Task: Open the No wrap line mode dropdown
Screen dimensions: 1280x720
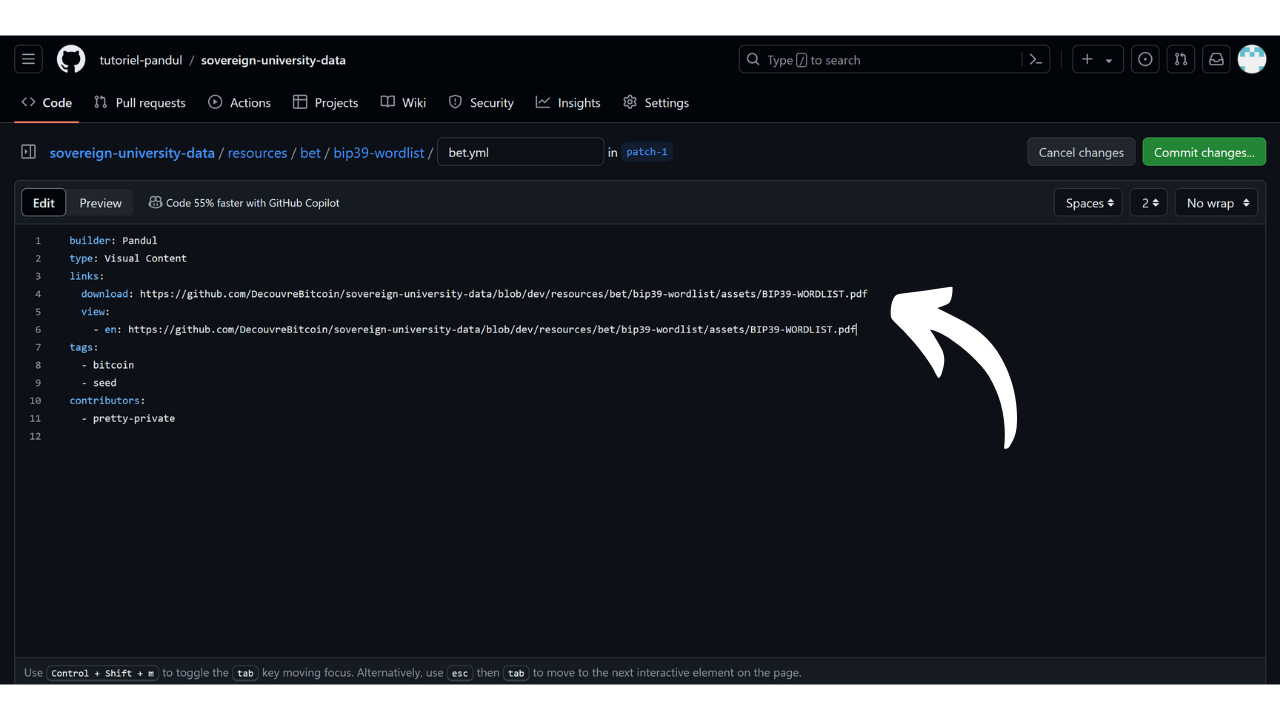Action: (1216, 203)
